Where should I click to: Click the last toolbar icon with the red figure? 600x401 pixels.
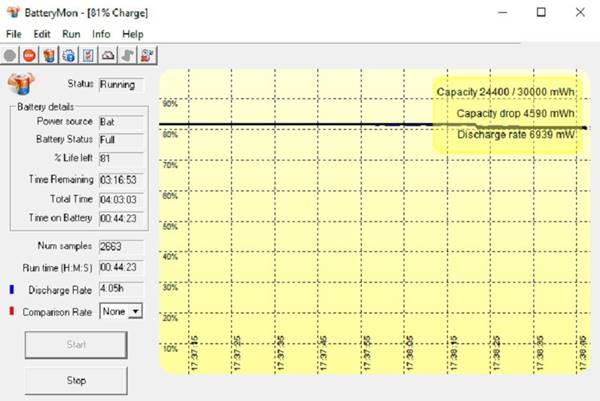(x=147, y=56)
